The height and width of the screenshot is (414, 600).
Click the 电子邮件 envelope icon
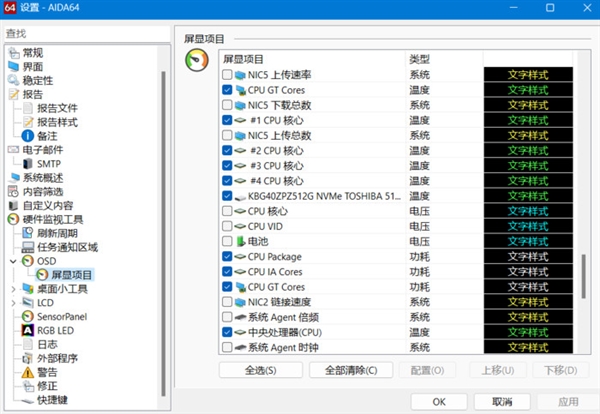(x=14, y=150)
